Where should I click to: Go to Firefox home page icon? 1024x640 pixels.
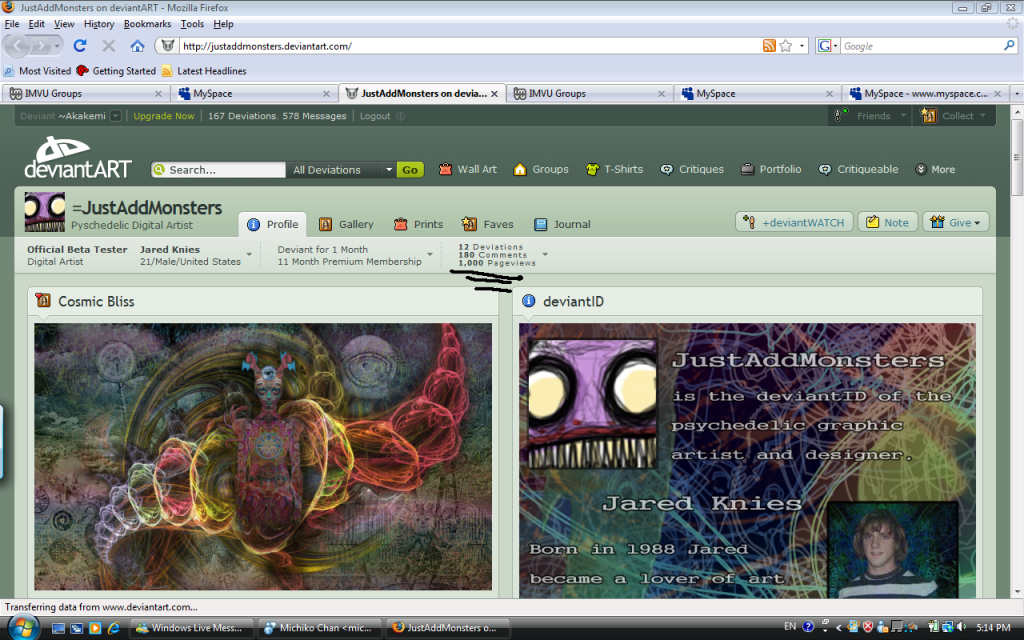[137, 46]
